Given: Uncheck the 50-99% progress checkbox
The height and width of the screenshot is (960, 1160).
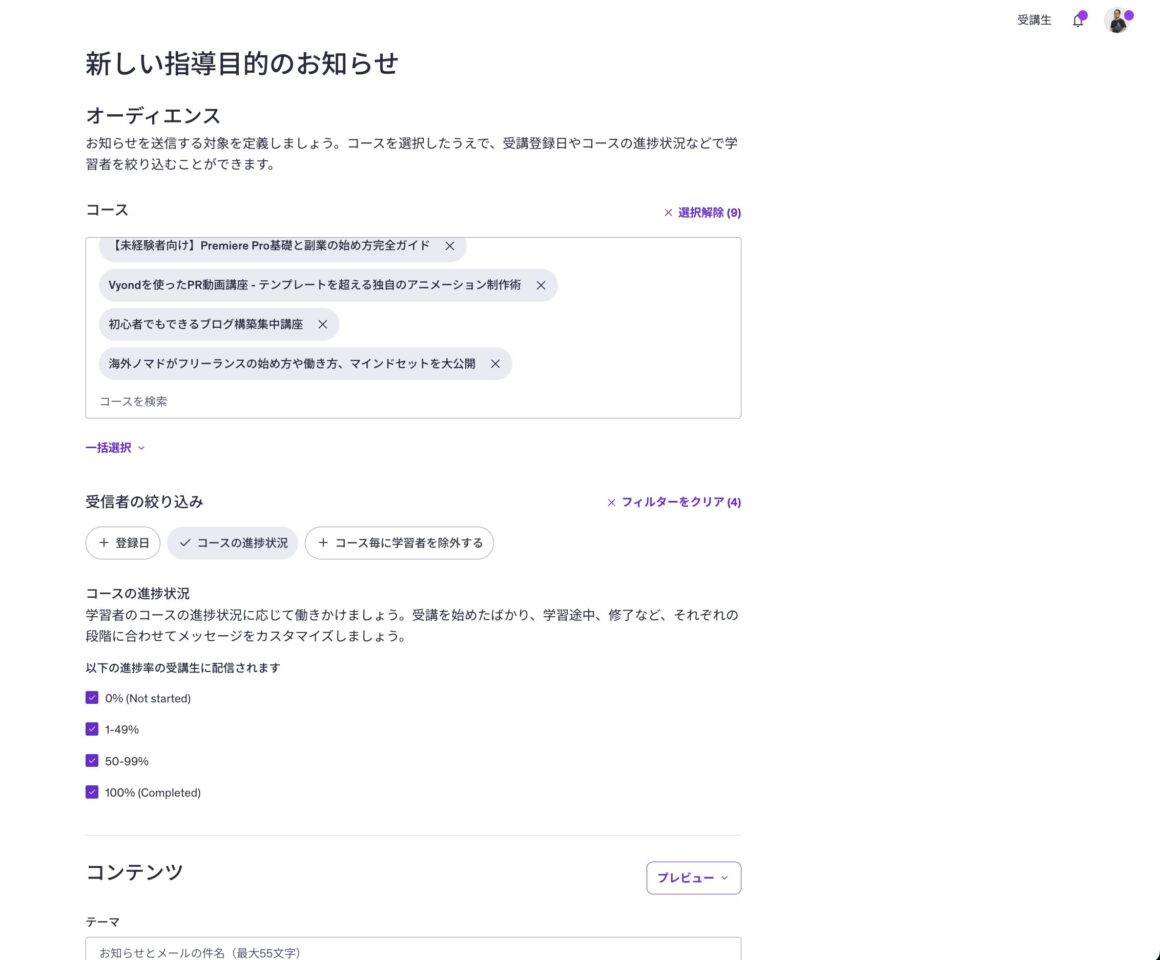Looking at the screenshot, I should (x=92, y=761).
